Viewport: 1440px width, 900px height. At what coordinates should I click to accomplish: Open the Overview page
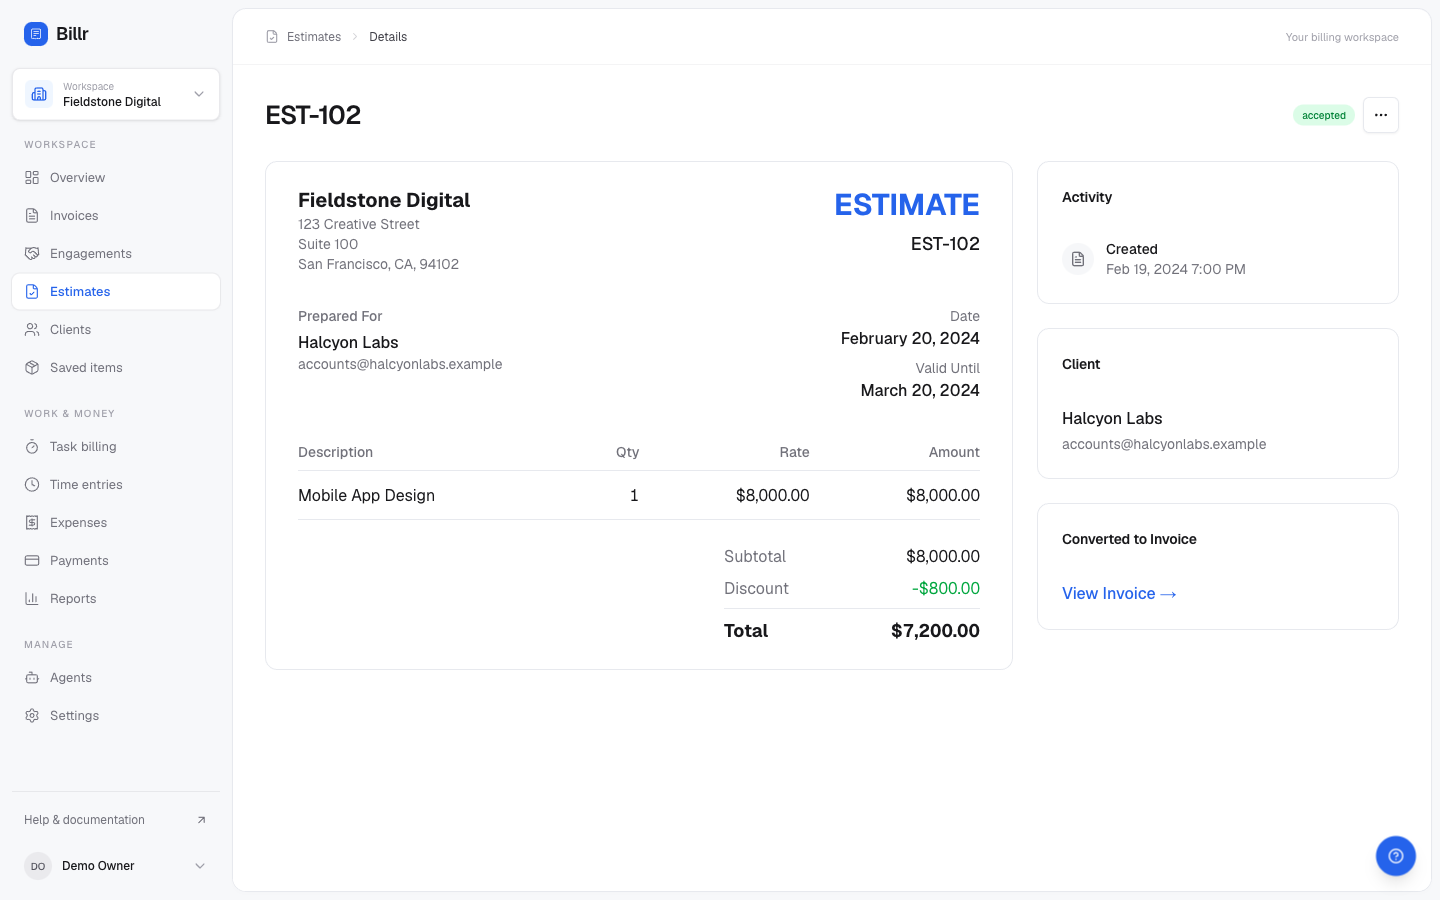pyautogui.click(x=116, y=178)
